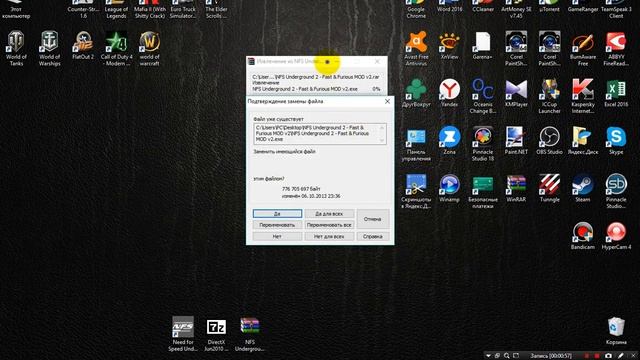Click recorder bar pencil draw icon
The image size is (640, 360).
tap(620, 356)
